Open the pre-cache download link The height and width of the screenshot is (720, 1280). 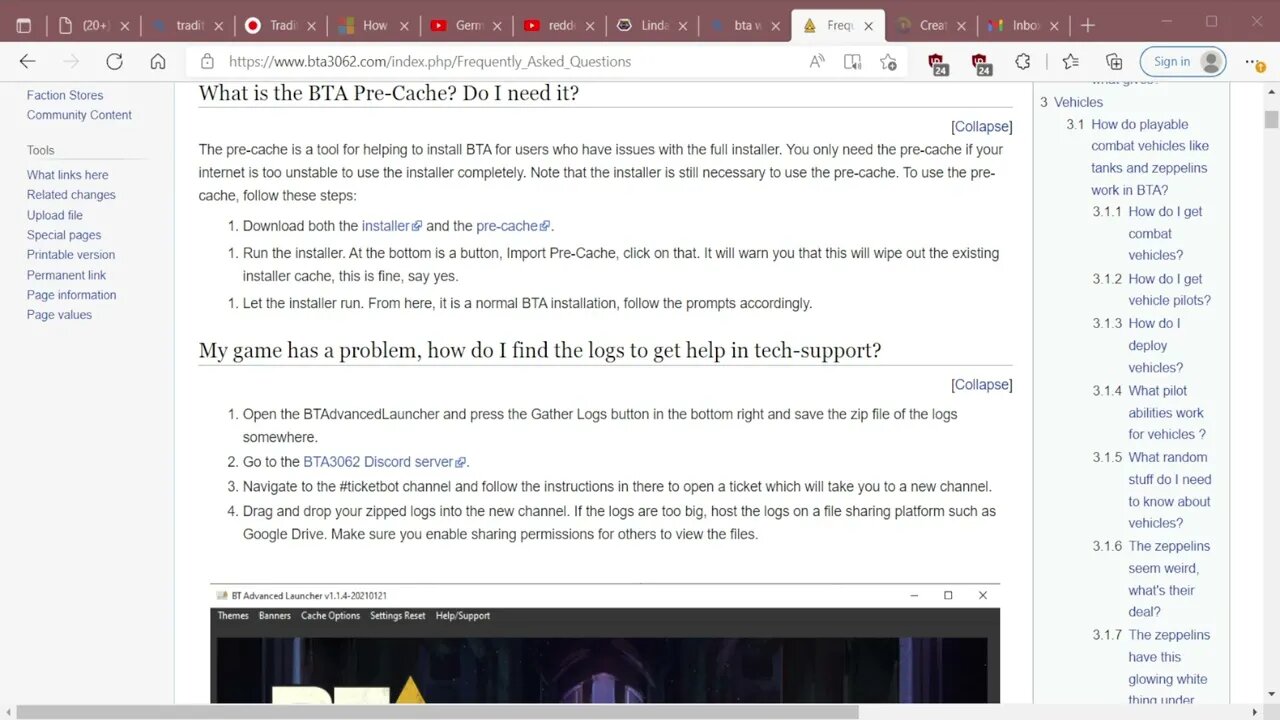512,226
